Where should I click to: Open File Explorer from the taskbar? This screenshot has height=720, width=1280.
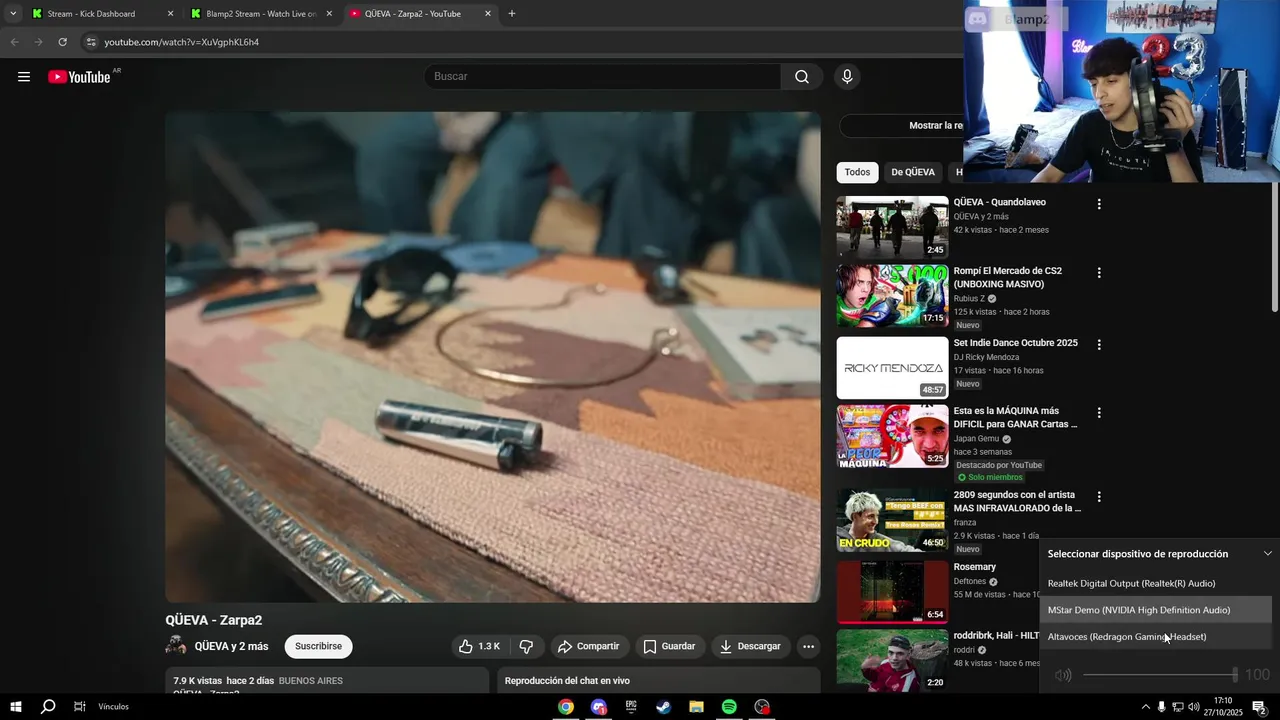[x=696, y=707]
